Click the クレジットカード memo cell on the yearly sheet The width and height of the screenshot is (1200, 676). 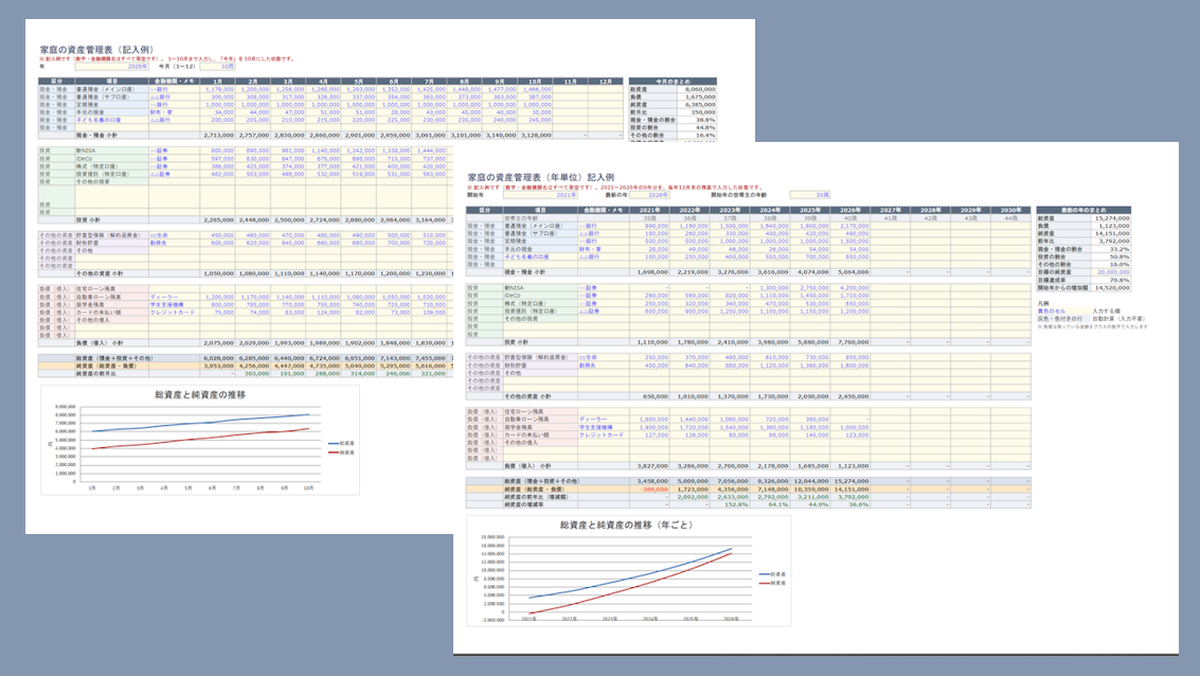click(x=602, y=435)
